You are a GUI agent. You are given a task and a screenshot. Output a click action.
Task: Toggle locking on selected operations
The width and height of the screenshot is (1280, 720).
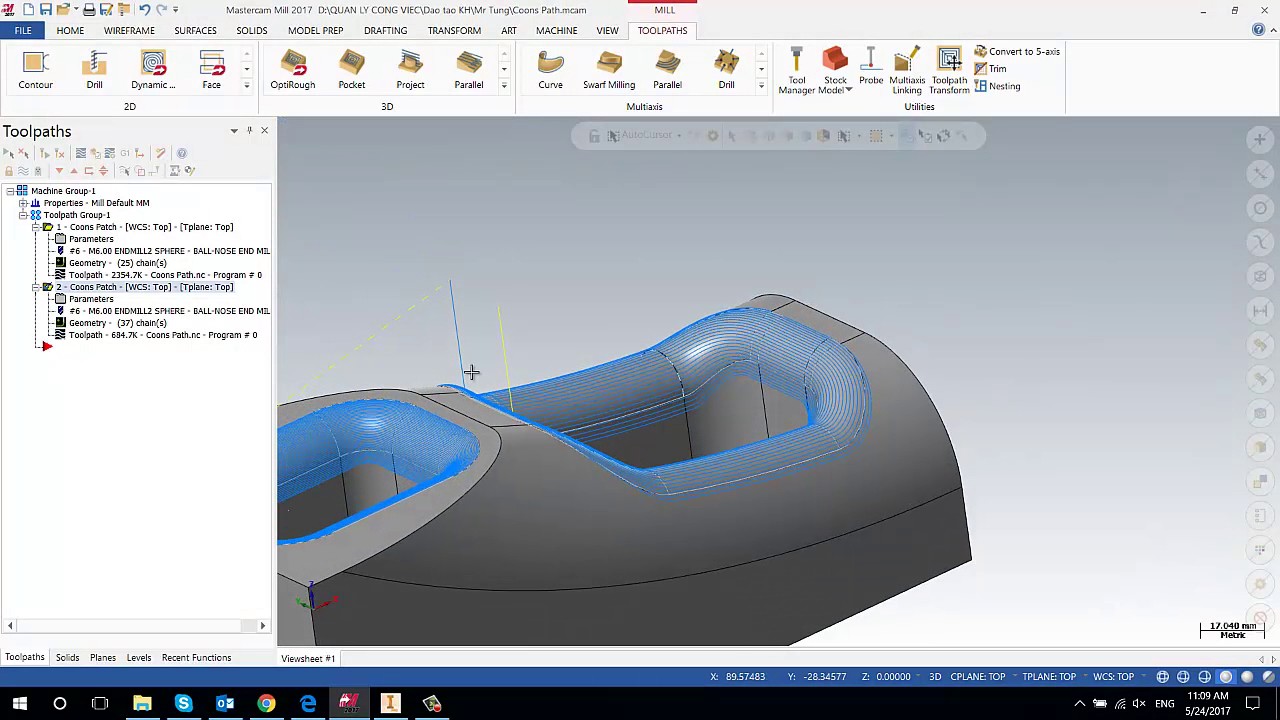[8, 171]
